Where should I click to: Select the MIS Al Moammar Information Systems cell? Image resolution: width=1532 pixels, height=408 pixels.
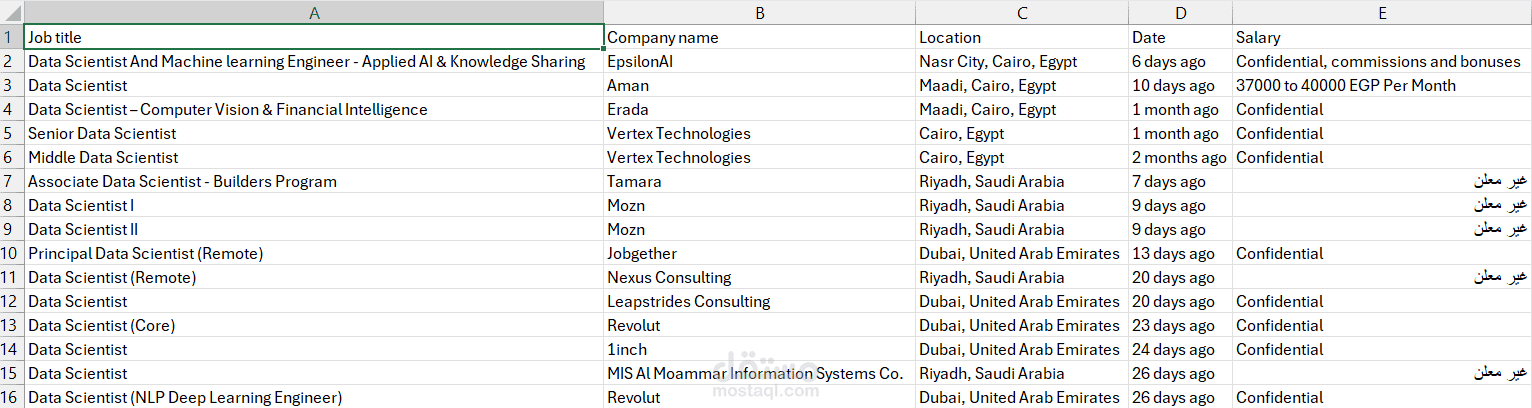click(x=760, y=373)
